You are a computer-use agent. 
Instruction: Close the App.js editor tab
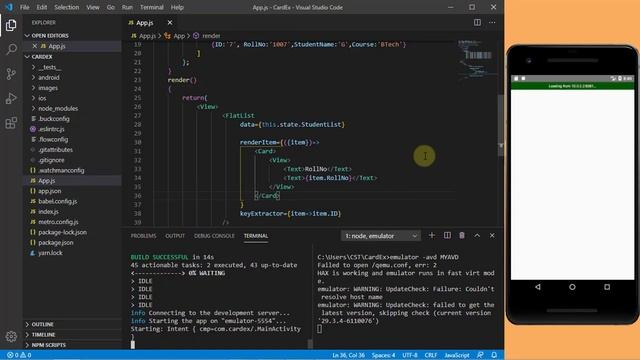(x=170, y=23)
